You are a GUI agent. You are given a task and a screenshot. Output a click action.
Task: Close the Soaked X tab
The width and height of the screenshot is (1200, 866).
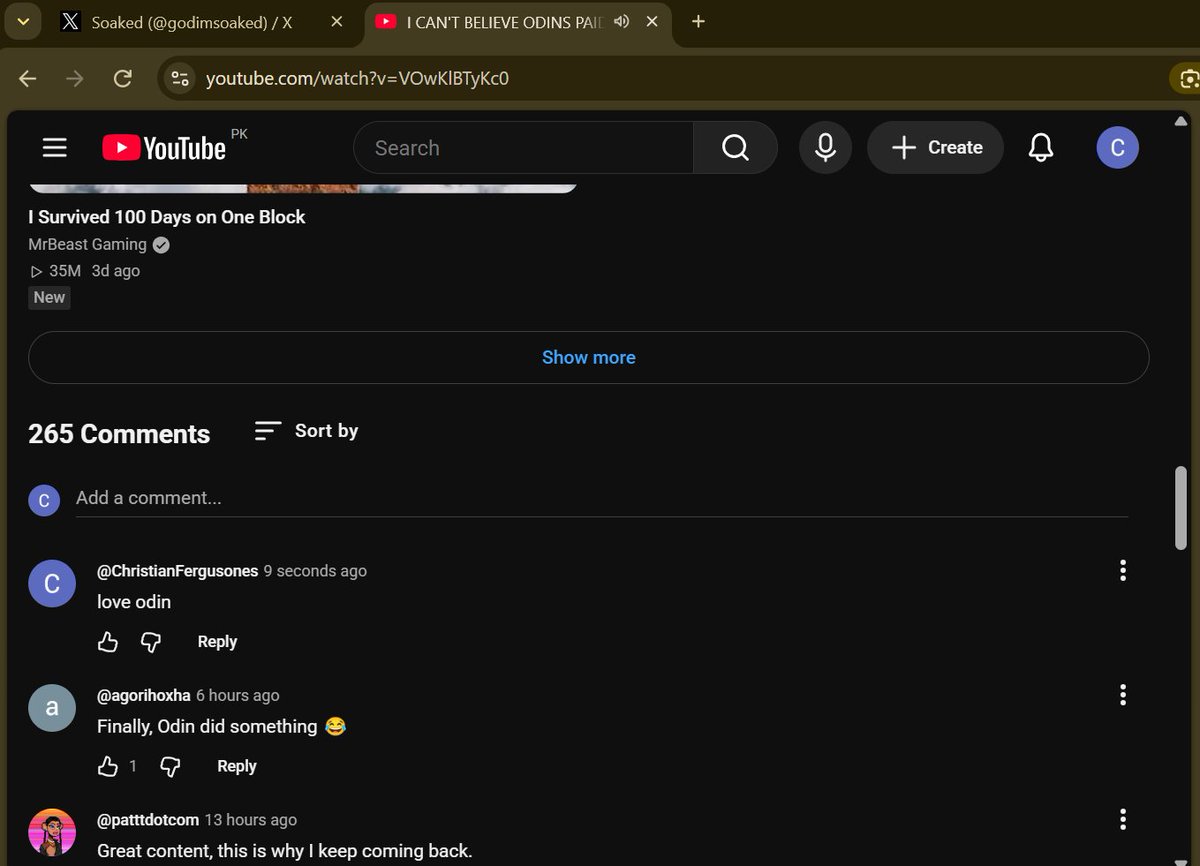click(x=337, y=22)
